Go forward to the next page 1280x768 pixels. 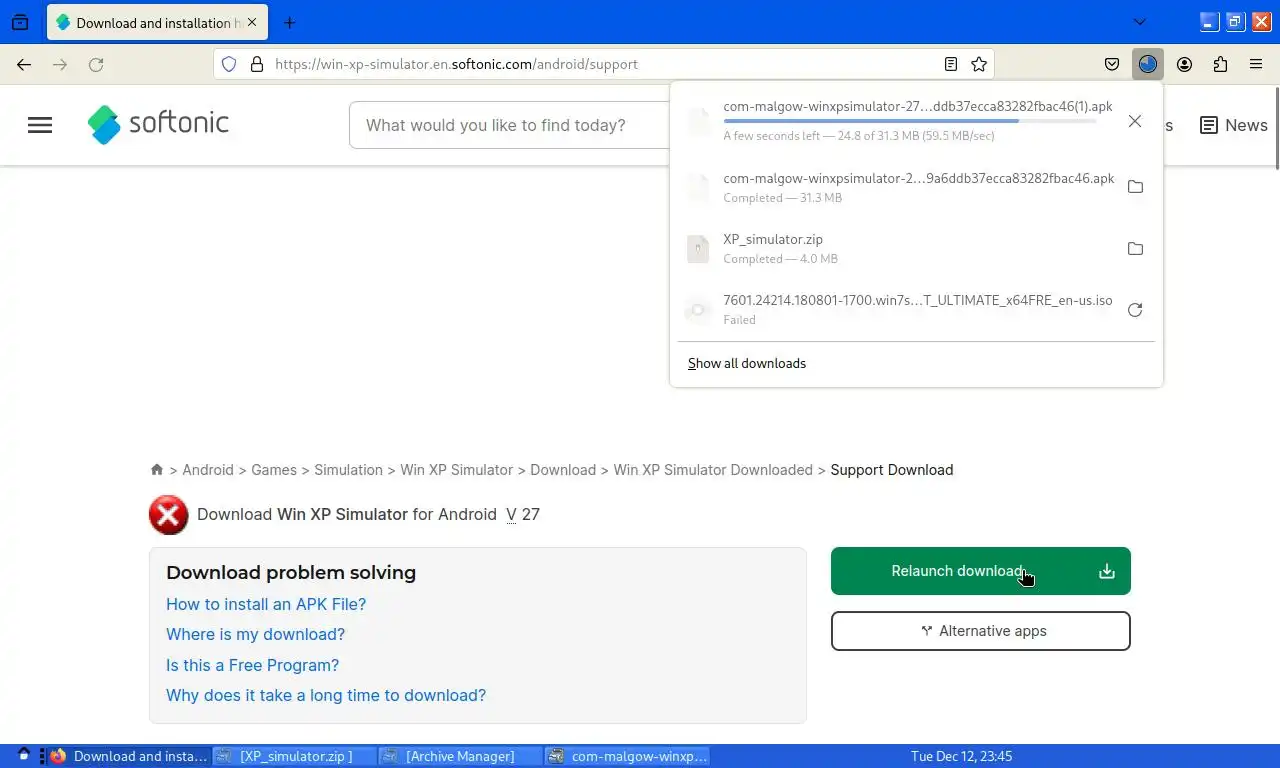(x=60, y=64)
